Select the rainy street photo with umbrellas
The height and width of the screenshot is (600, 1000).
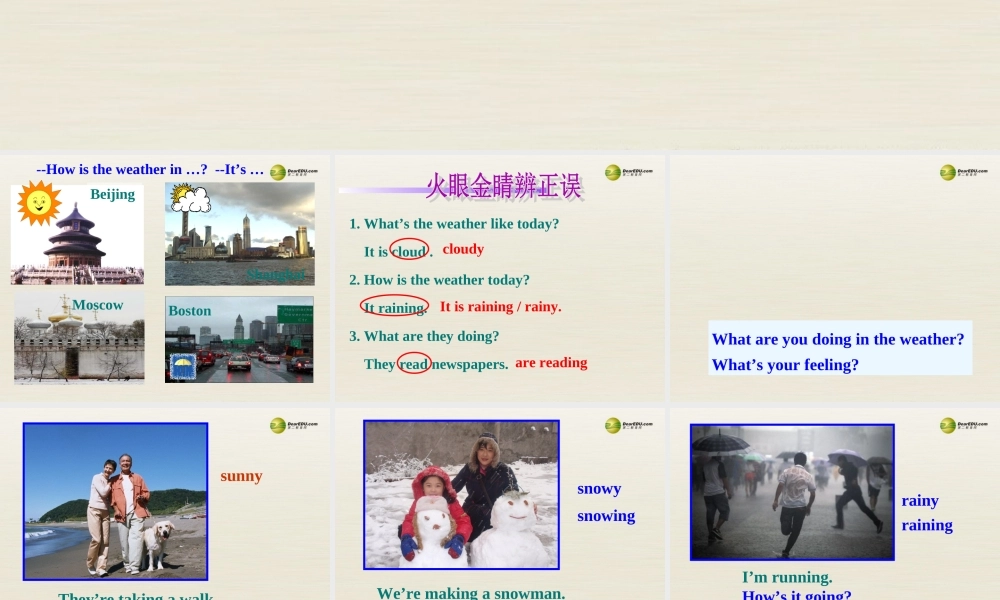[792, 491]
